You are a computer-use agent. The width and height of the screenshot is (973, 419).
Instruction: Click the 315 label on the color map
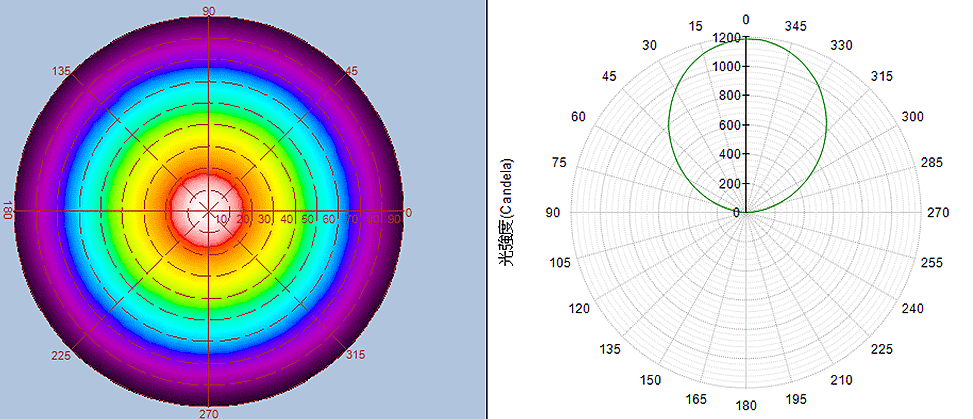(x=355, y=356)
